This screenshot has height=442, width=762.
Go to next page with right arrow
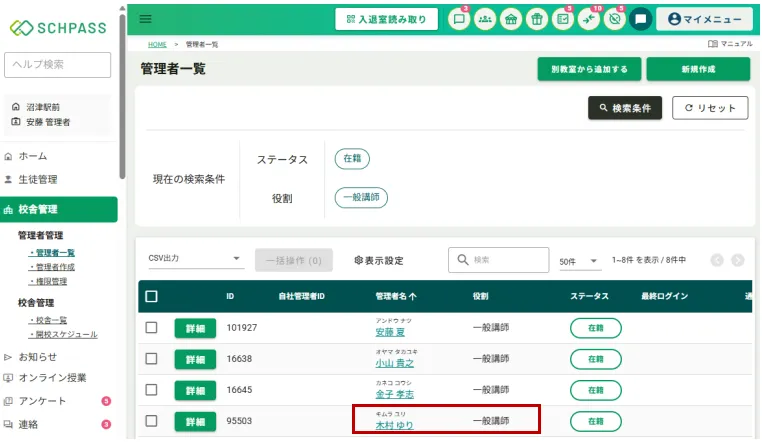(x=738, y=260)
